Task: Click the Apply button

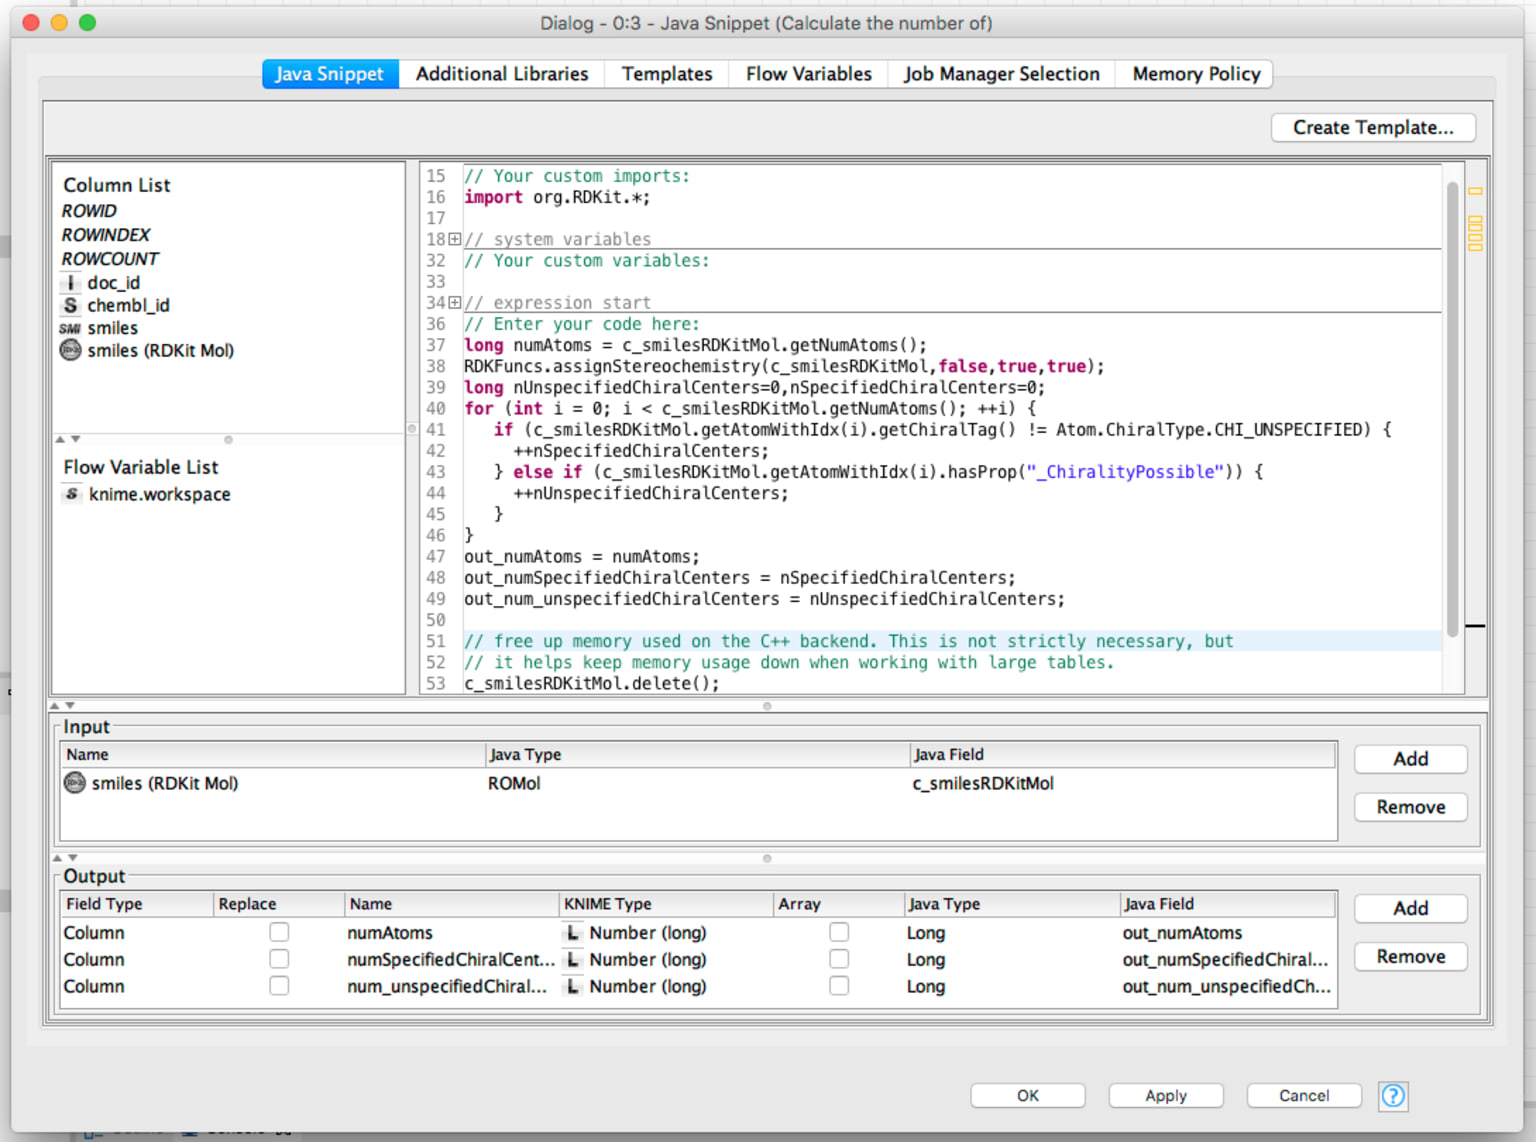Action: point(1166,1096)
